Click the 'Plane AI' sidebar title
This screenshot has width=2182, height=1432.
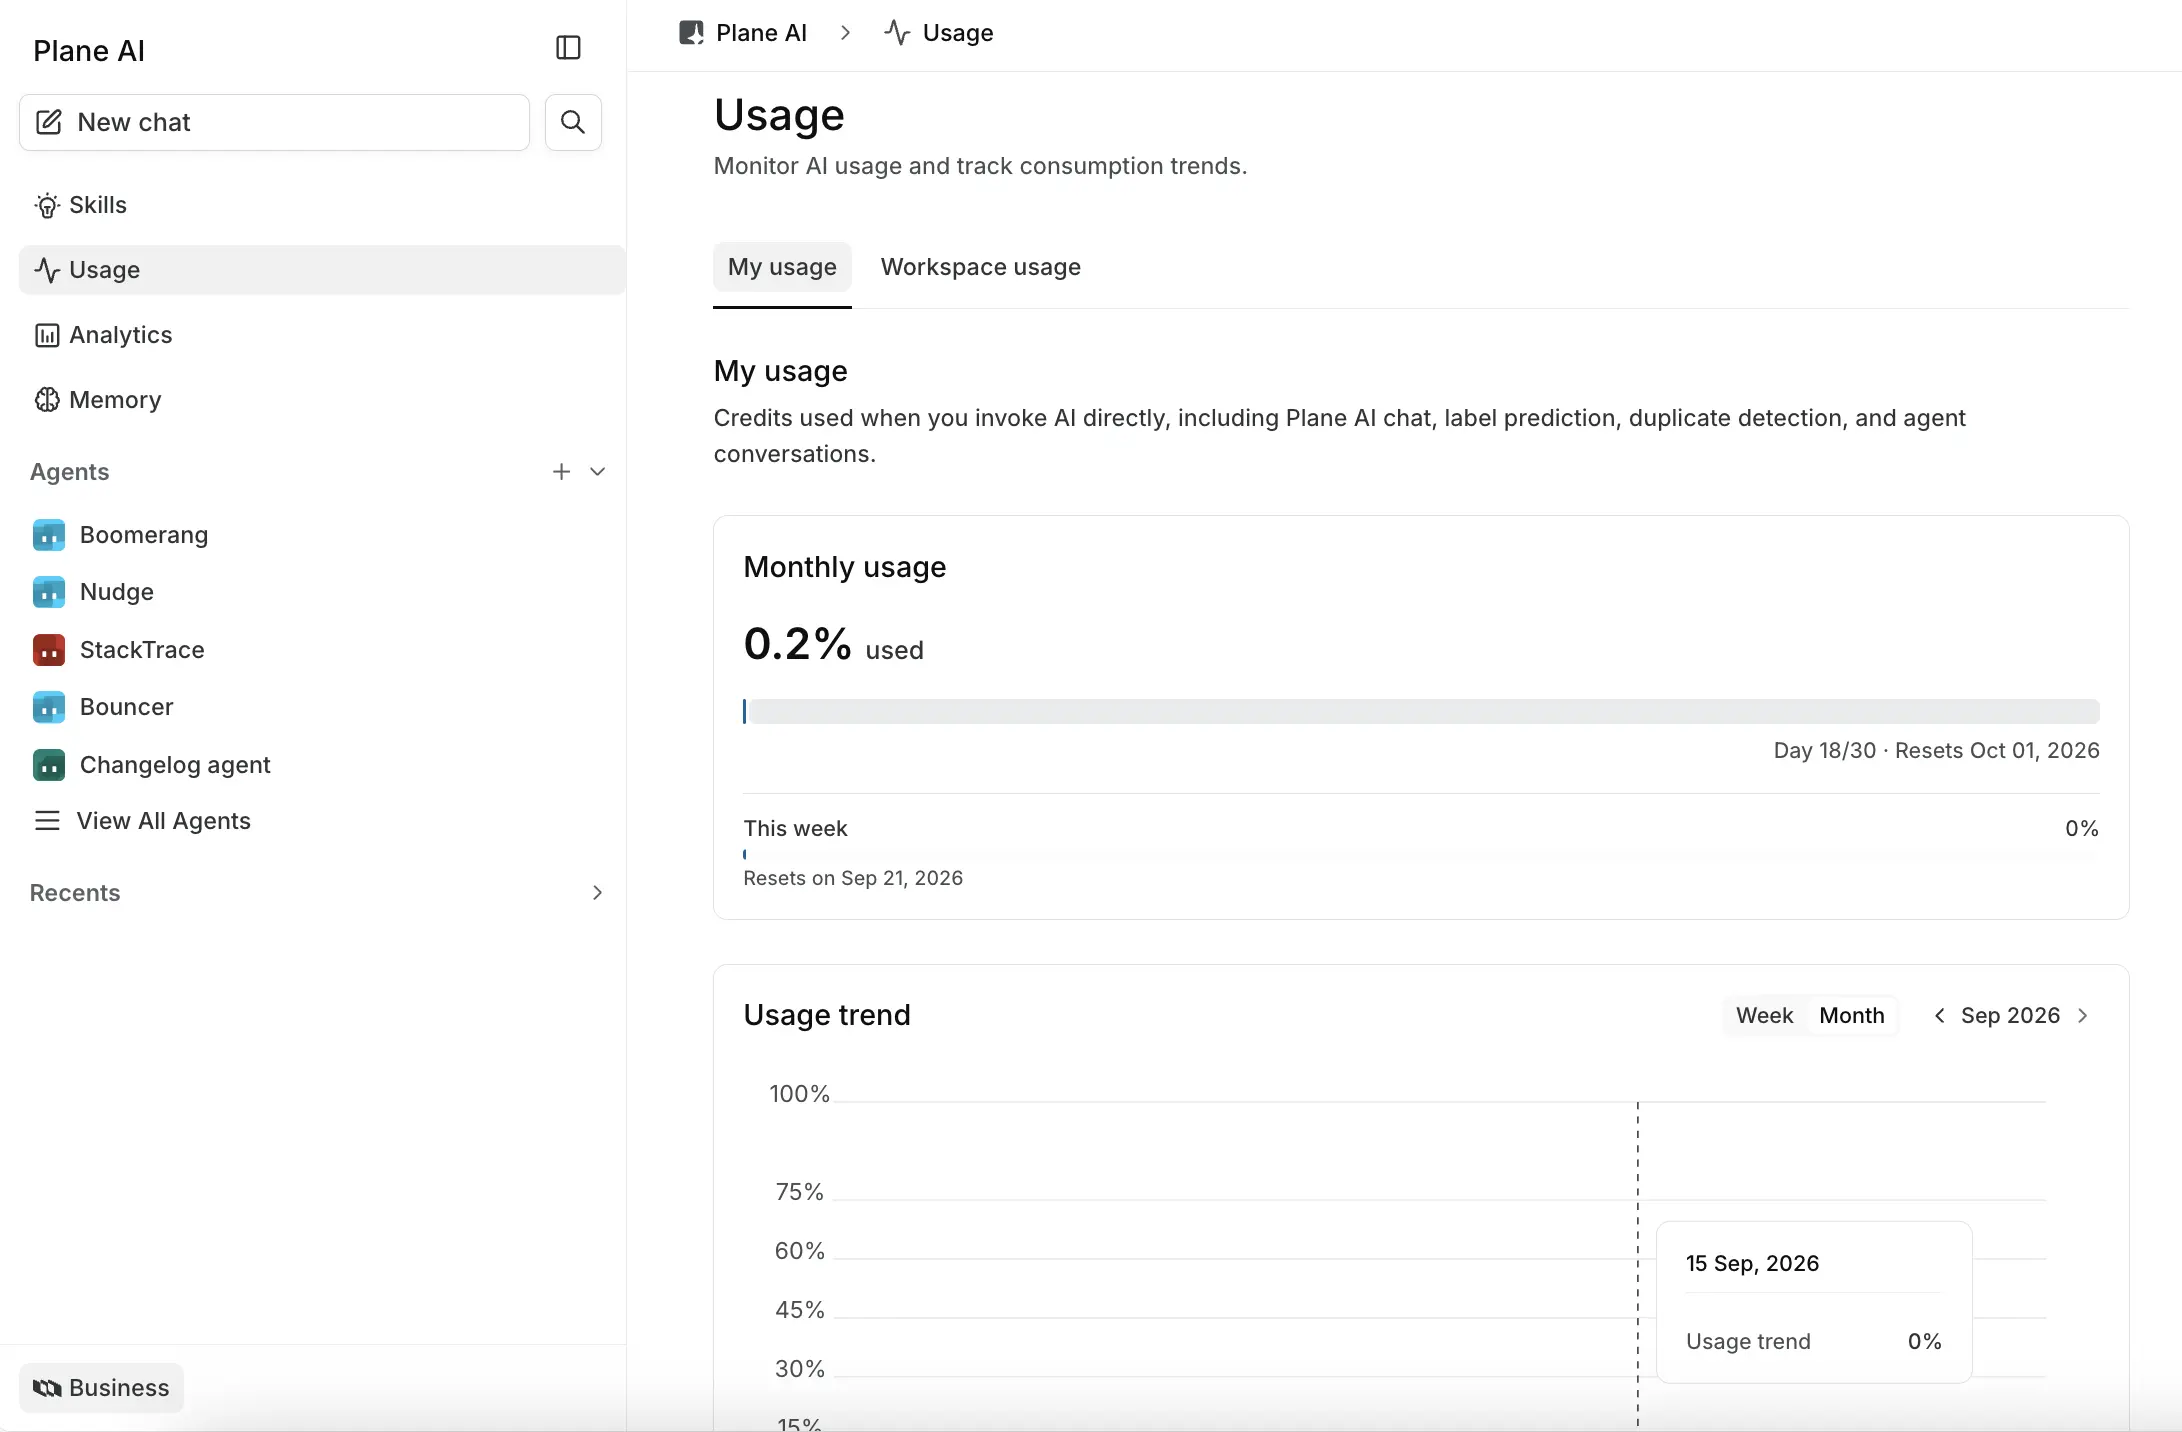89,51
